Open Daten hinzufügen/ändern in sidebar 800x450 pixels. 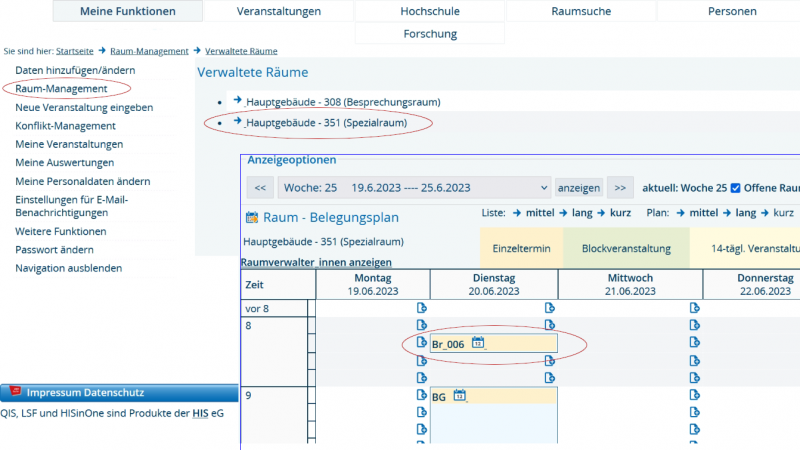pos(75,70)
